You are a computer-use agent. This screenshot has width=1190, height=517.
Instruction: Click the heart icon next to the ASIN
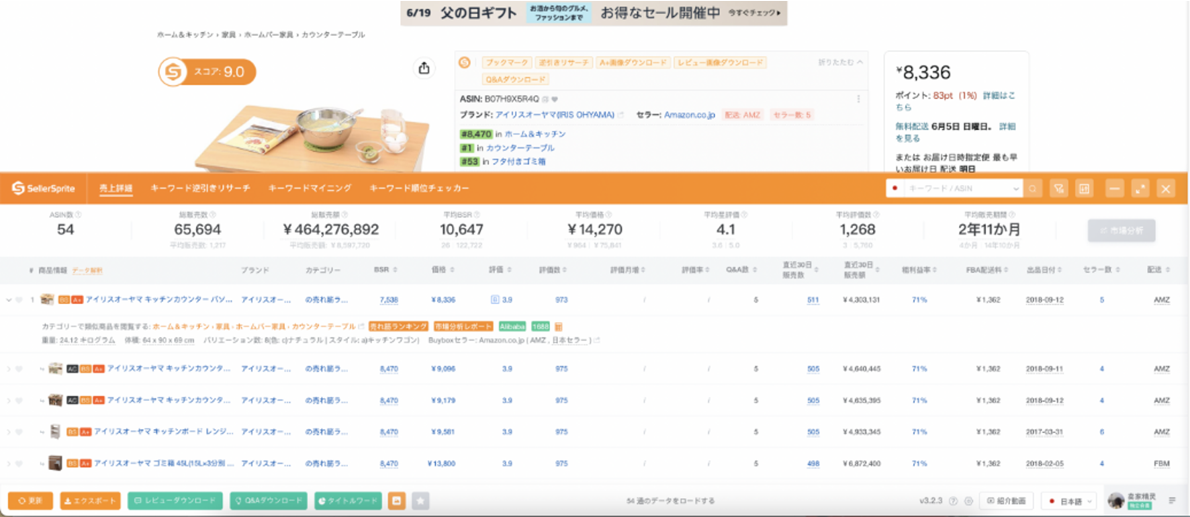[x=554, y=99]
